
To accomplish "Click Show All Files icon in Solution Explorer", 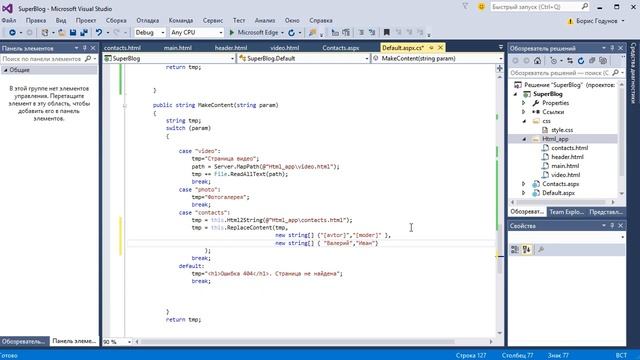I will pyautogui.click(x=603, y=61).
